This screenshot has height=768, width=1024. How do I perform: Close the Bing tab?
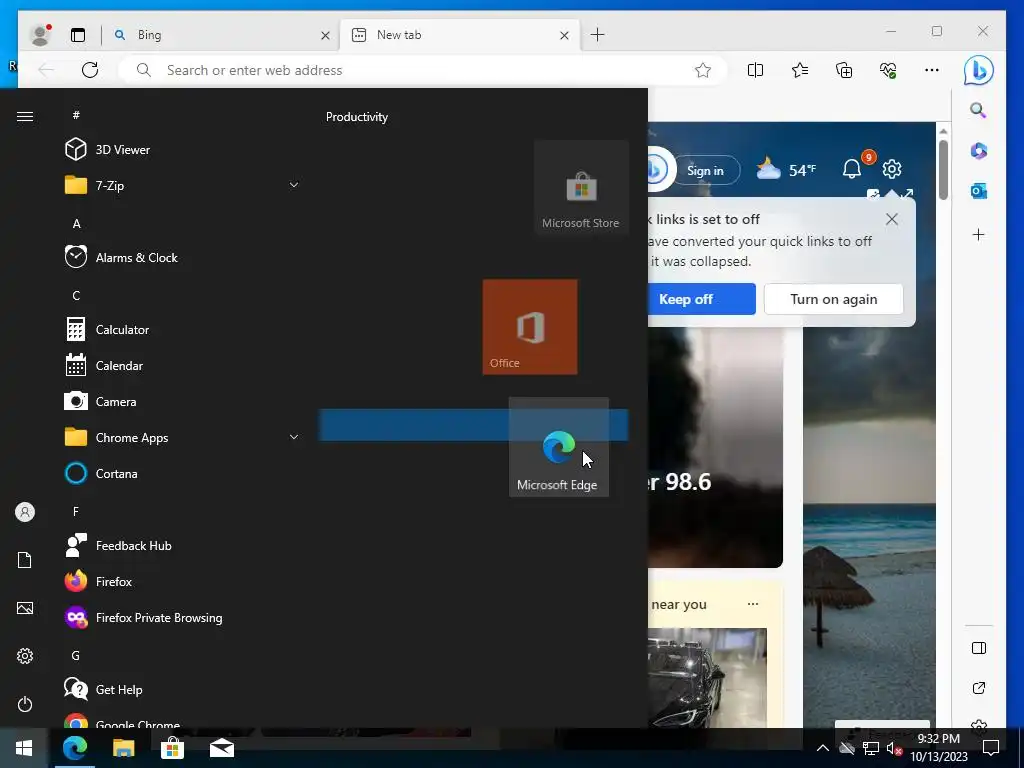[325, 35]
